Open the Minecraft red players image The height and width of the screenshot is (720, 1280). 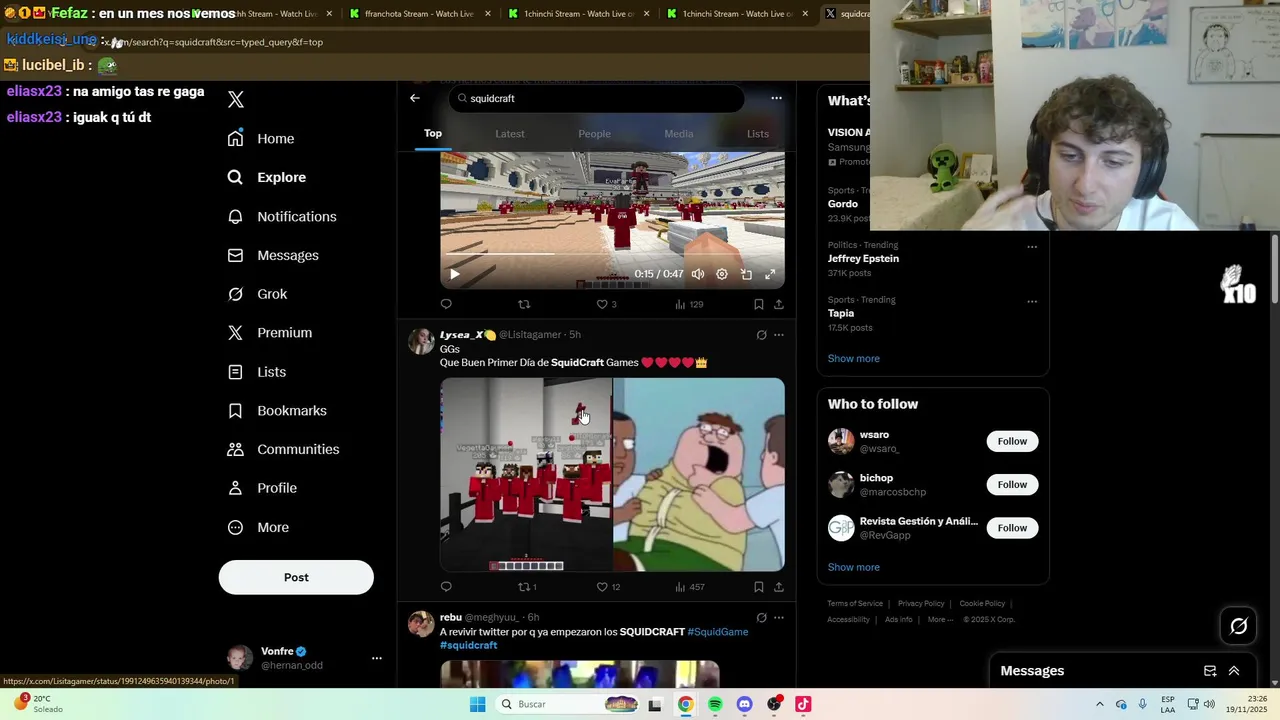click(x=526, y=474)
